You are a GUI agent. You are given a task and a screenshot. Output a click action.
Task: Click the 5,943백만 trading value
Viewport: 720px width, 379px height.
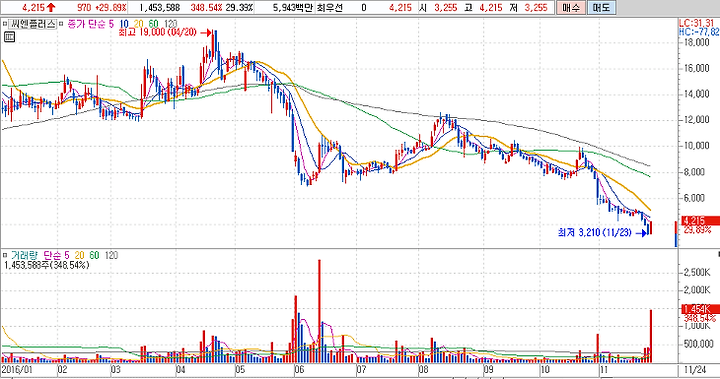pyautogui.click(x=292, y=8)
